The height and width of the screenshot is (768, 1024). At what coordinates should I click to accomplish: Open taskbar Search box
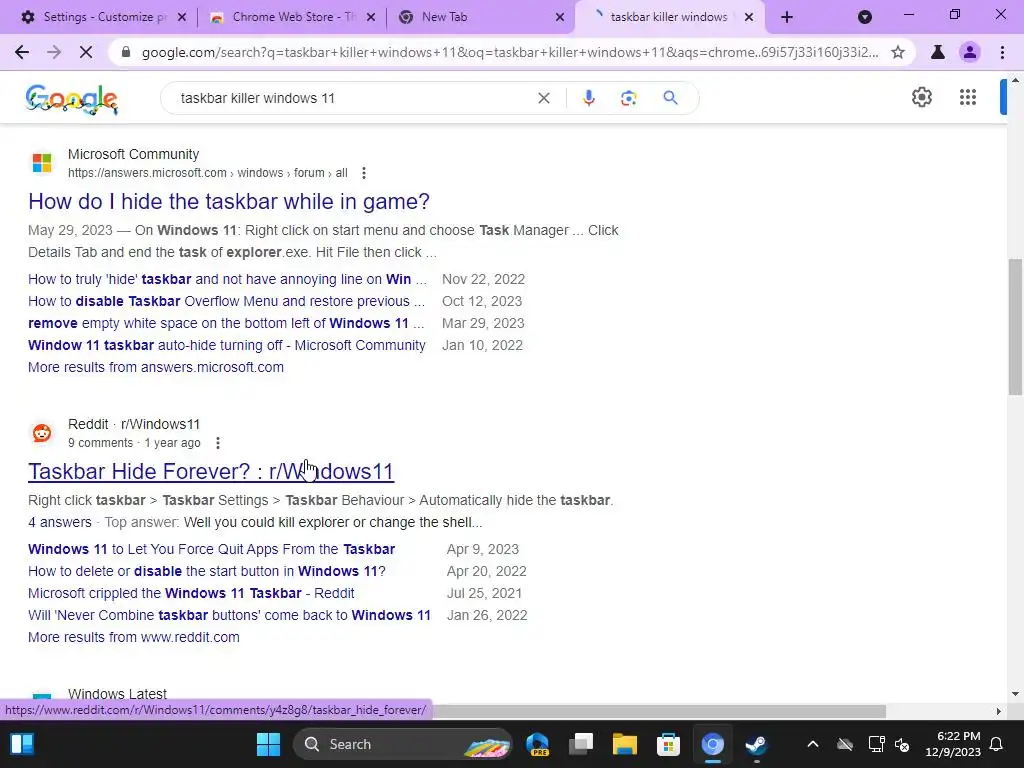tap(403, 744)
